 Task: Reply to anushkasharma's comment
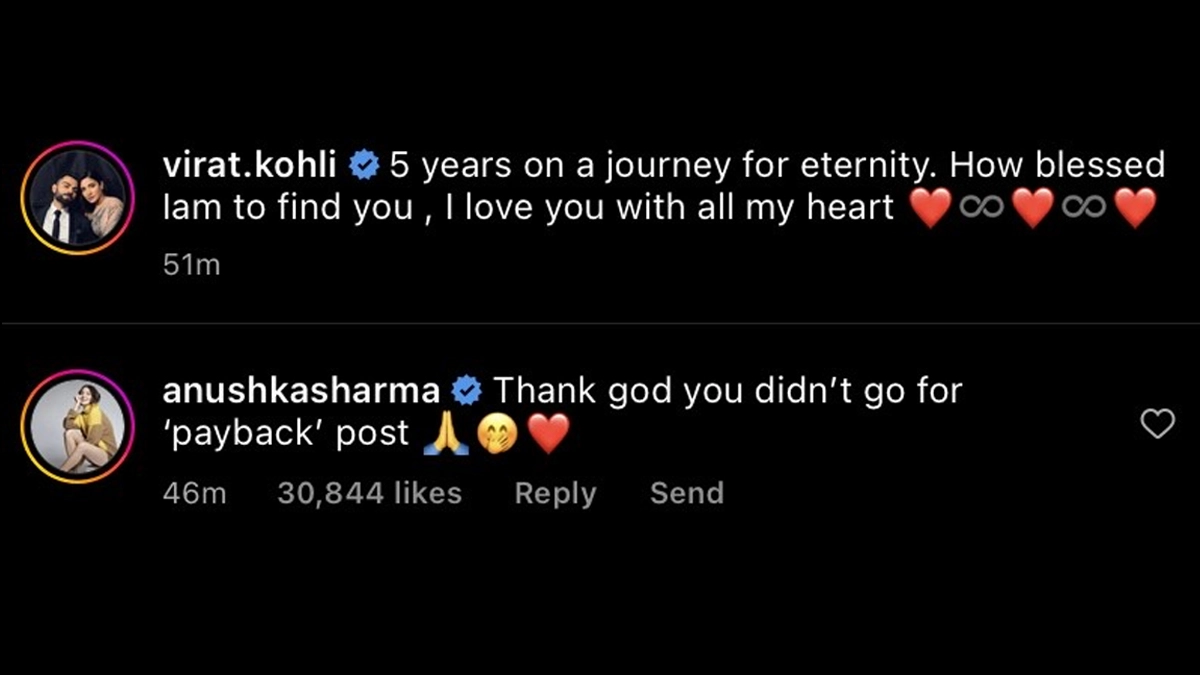click(x=555, y=493)
